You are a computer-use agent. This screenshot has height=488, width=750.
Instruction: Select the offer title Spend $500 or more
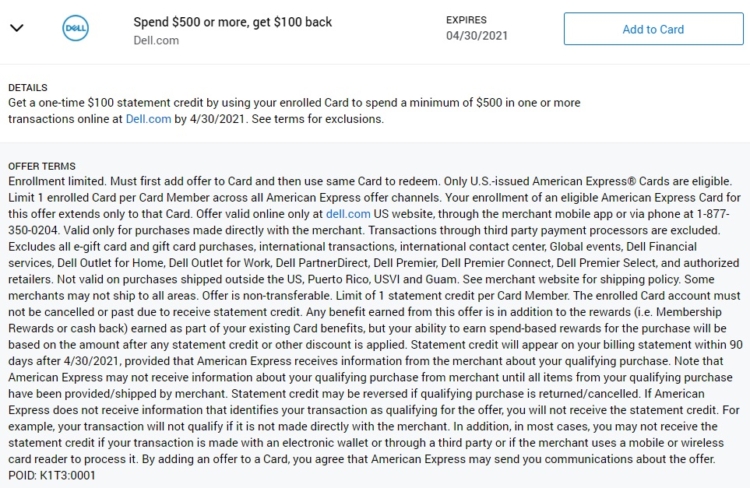232,22
